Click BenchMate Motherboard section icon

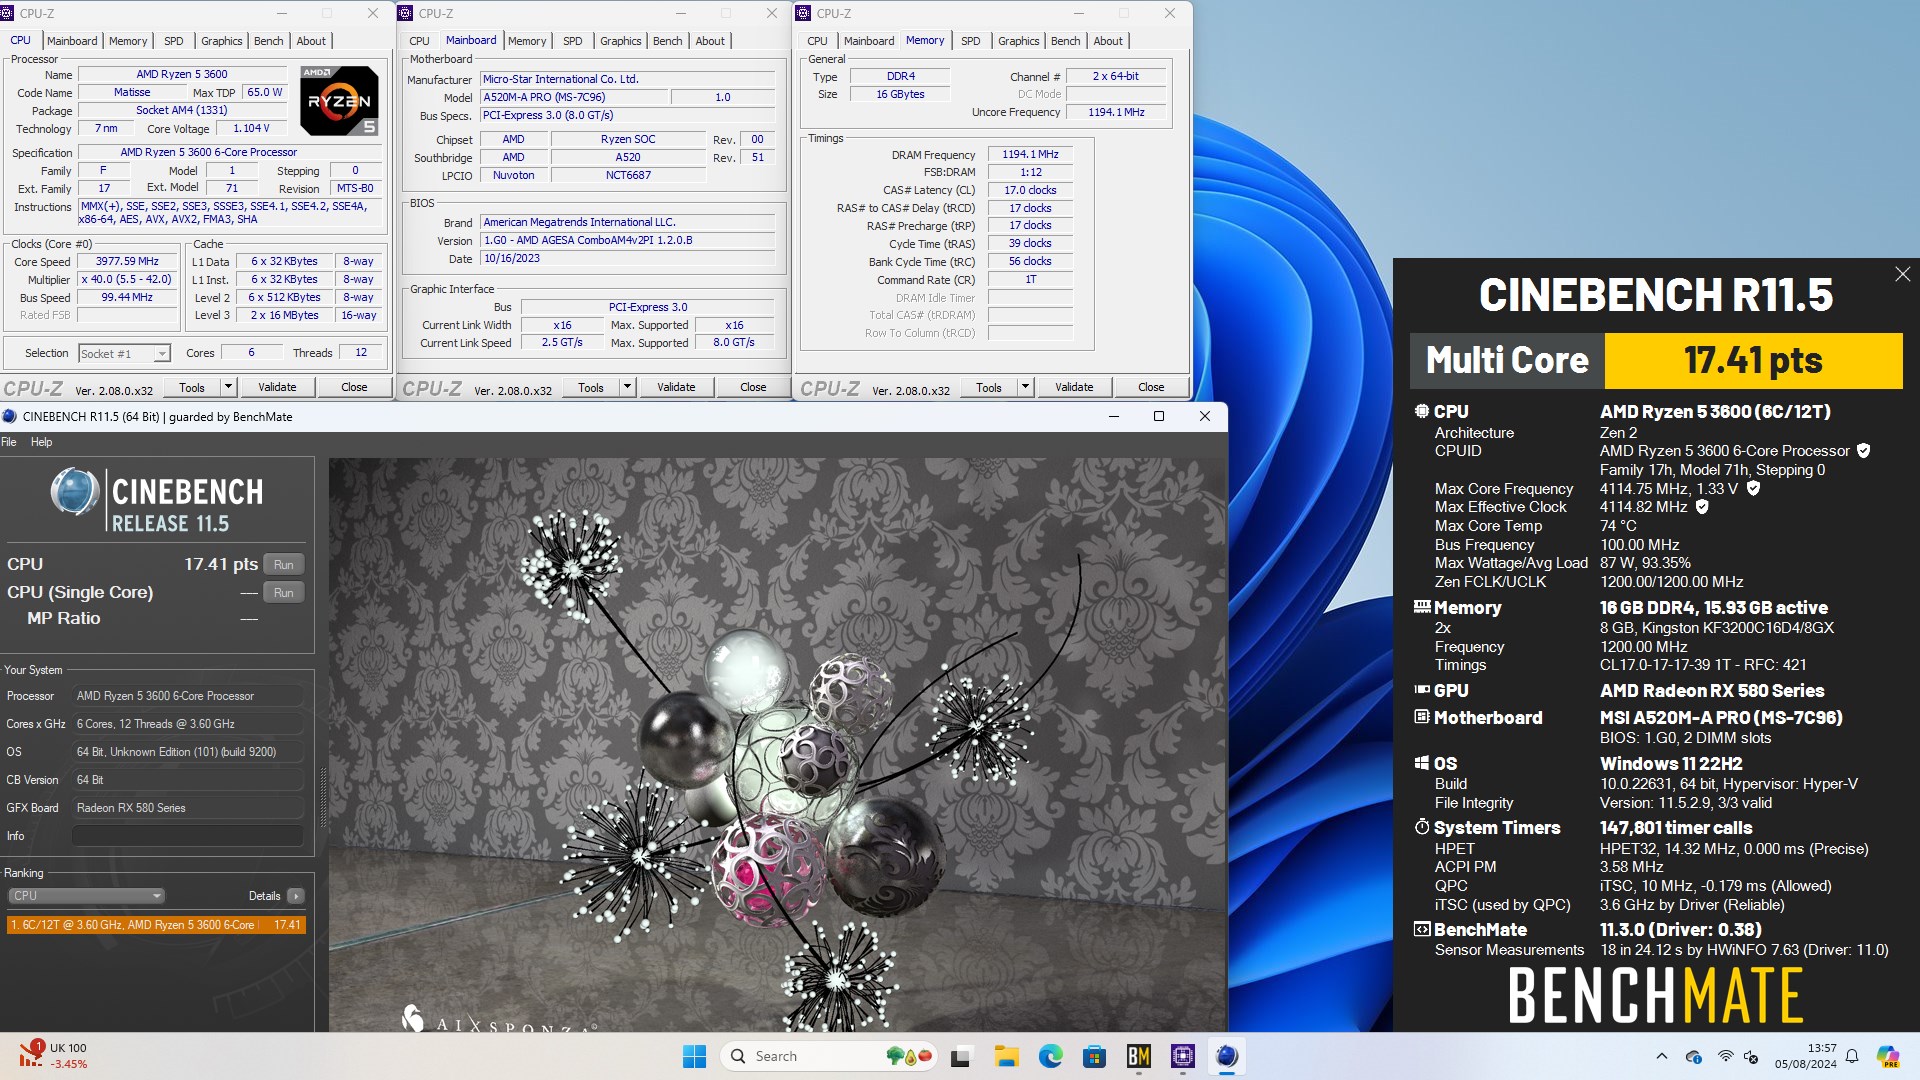pyautogui.click(x=1422, y=717)
